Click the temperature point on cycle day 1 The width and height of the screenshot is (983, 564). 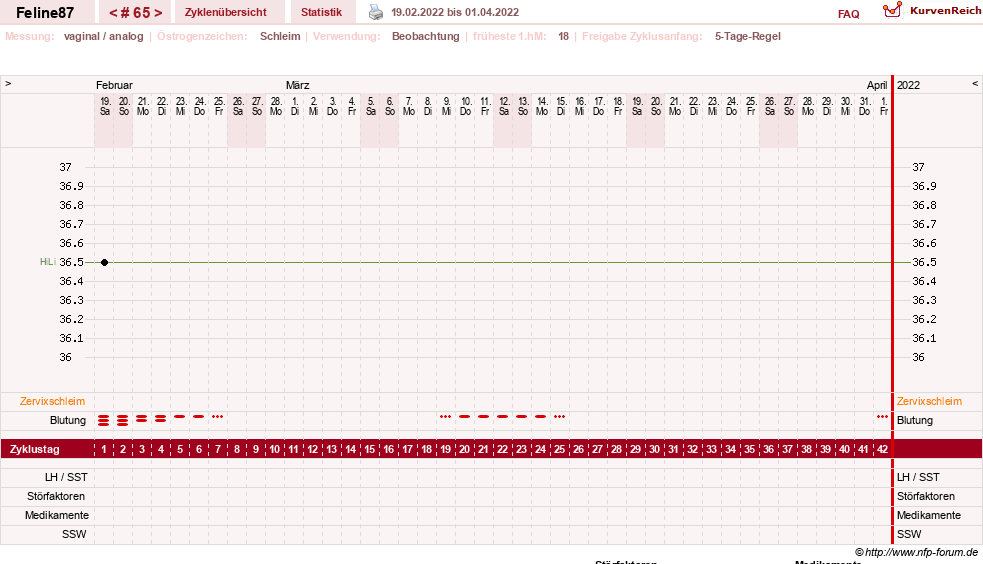(x=105, y=263)
